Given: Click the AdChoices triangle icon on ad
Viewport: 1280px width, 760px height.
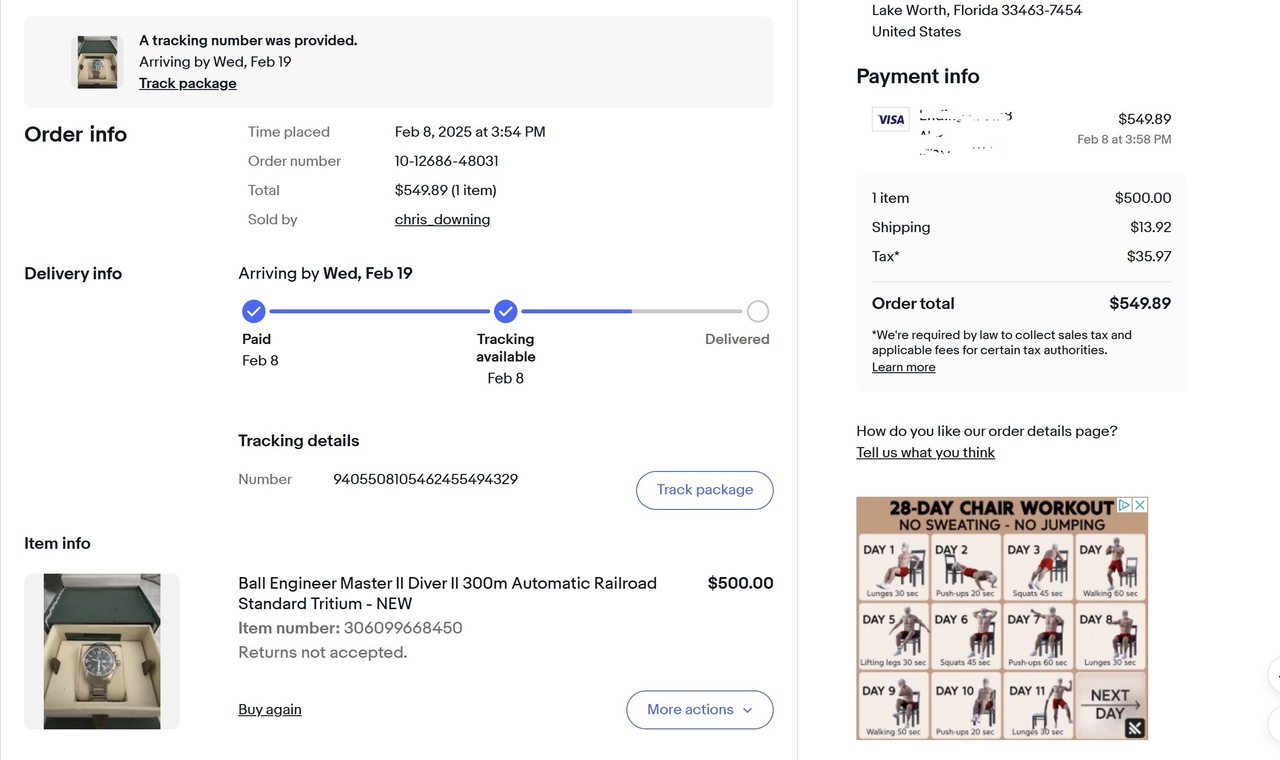Looking at the screenshot, I should (x=1124, y=505).
